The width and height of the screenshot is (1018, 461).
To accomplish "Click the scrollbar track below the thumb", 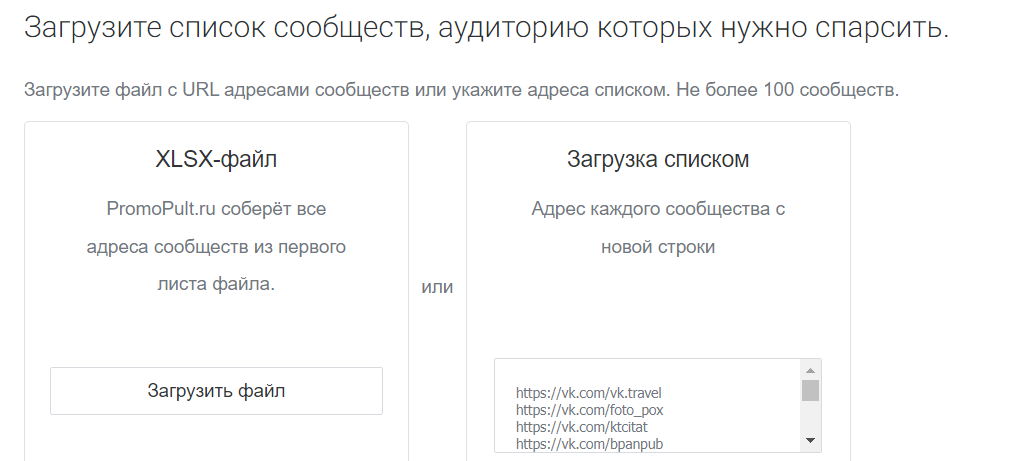I will click(x=810, y=418).
